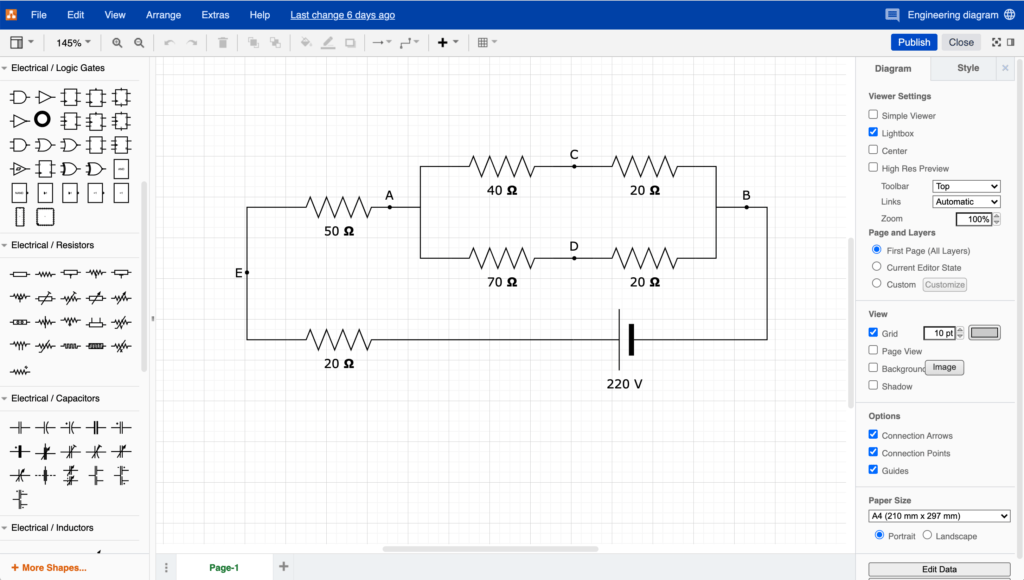The image size is (1024, 580).
Task: Collapse Electrical / Resistors section
Action: click(x=52, y=245)
